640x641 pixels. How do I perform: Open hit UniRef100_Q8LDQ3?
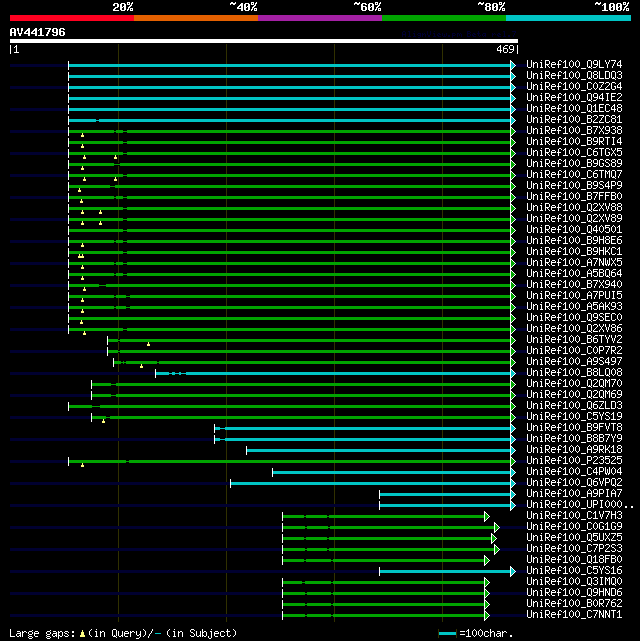coord(574,76)
